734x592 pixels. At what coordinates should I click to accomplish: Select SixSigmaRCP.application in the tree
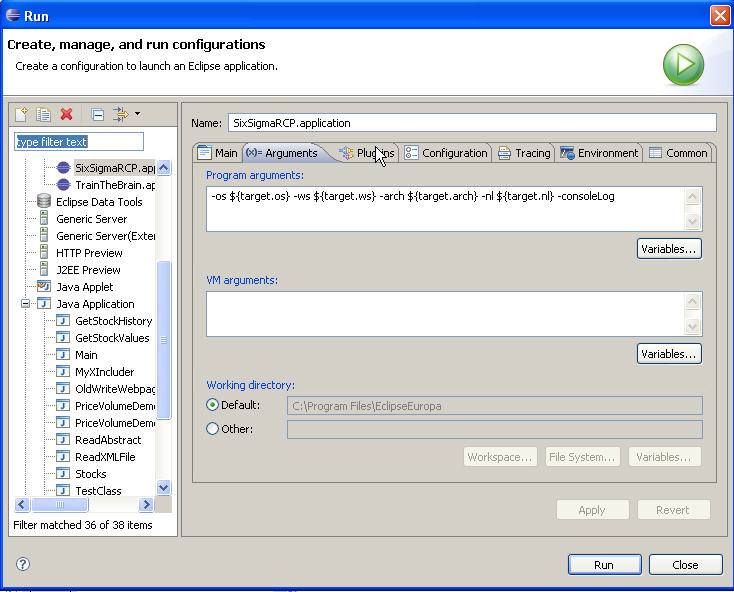(115, 168)
